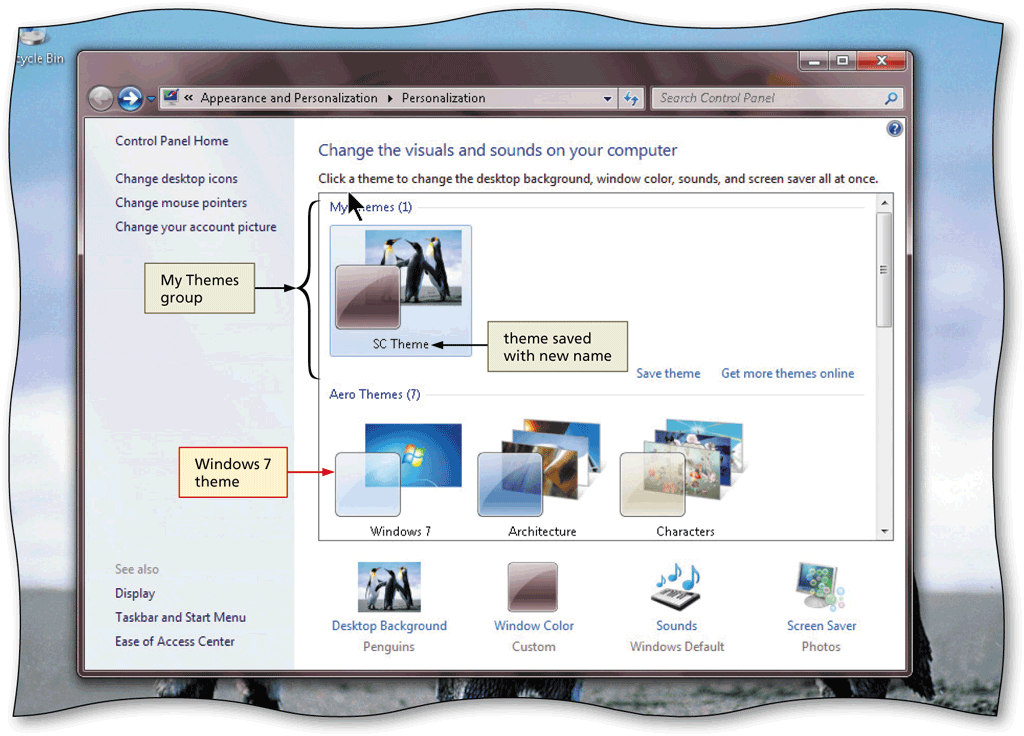Open the Sounds music notes icon
The image size is (1024, 736).
pos(677,586)
